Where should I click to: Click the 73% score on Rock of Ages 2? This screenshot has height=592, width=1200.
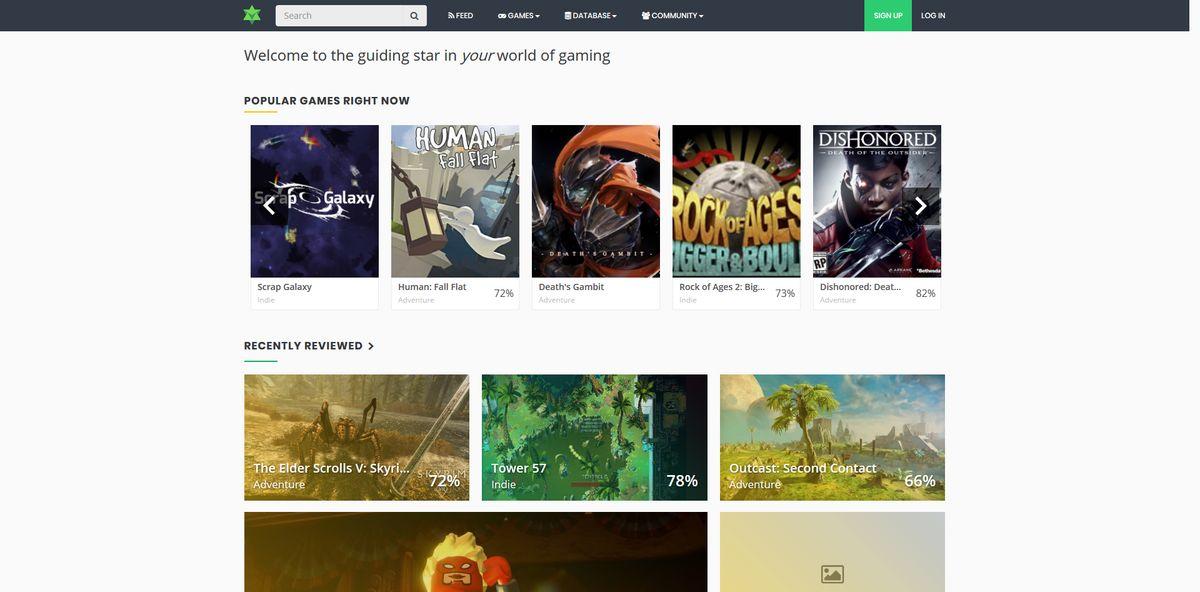pos(785,293)
